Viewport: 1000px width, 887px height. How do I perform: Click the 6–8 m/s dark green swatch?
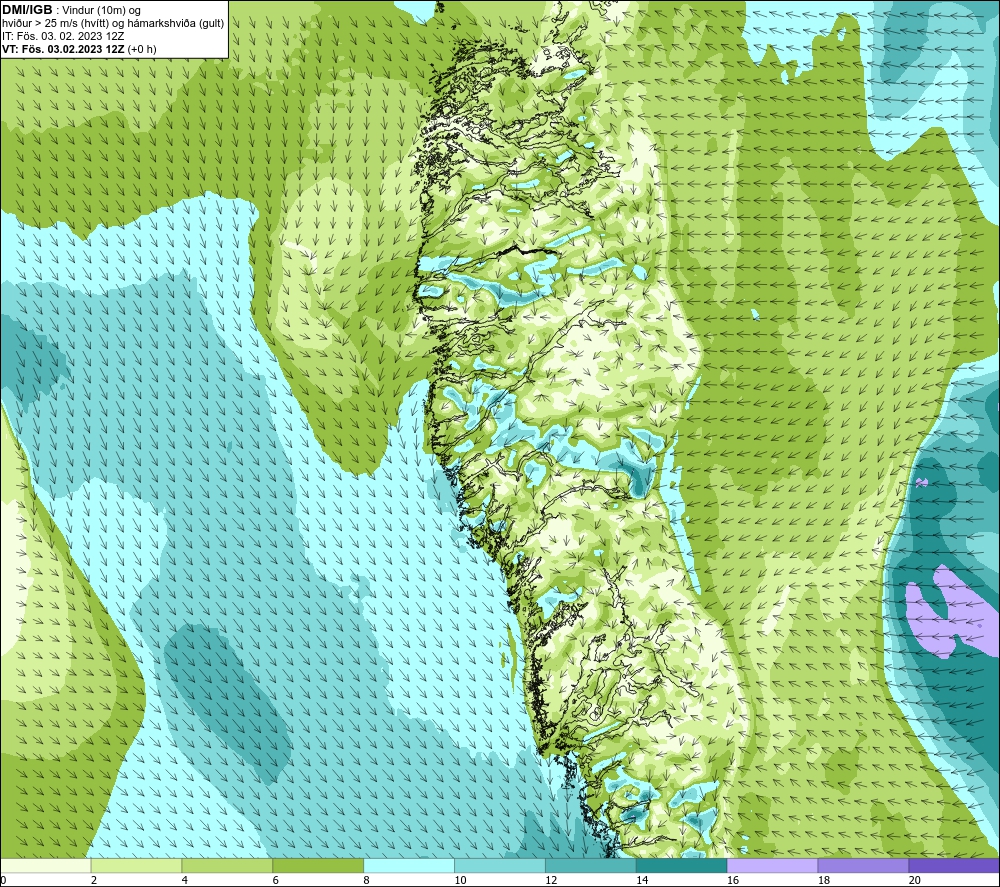click(x=318, y=865)
